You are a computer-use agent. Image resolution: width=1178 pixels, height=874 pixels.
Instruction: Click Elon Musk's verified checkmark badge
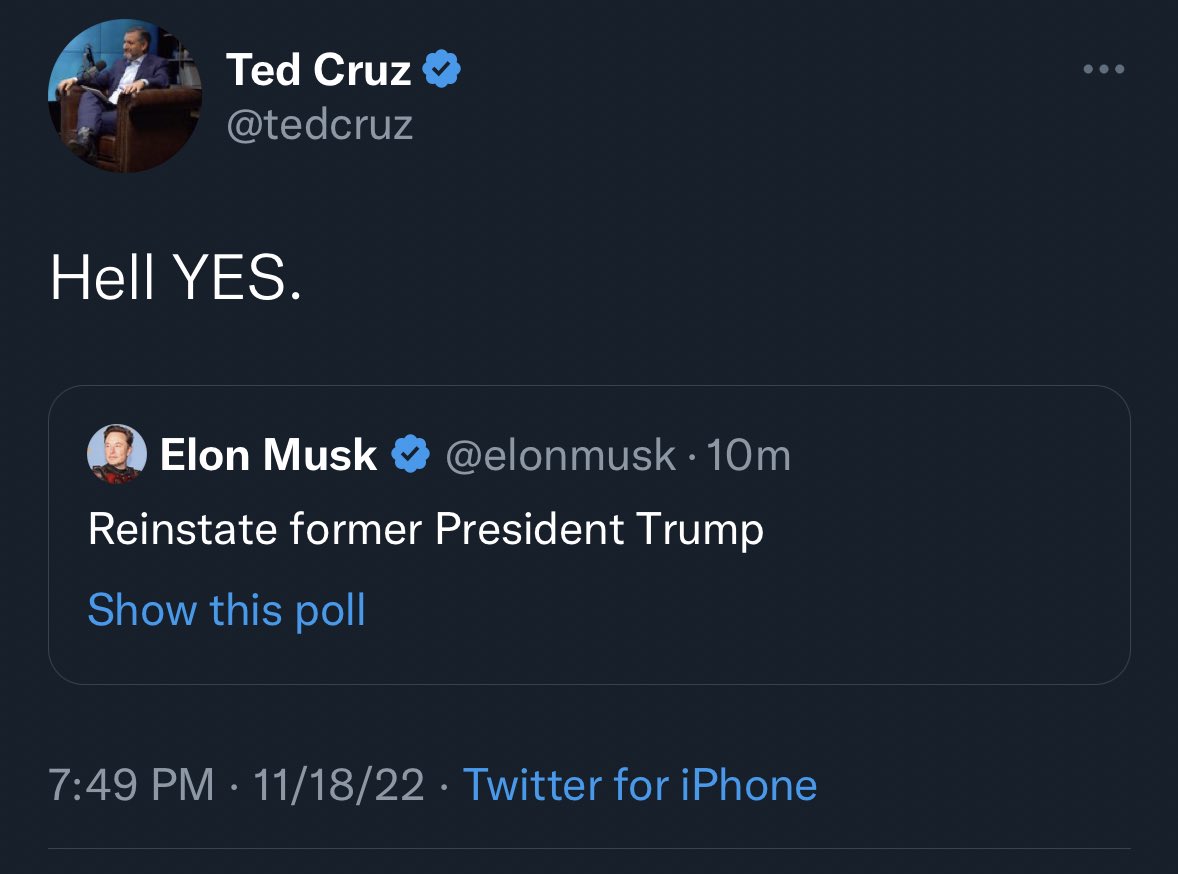click(410, 455)
